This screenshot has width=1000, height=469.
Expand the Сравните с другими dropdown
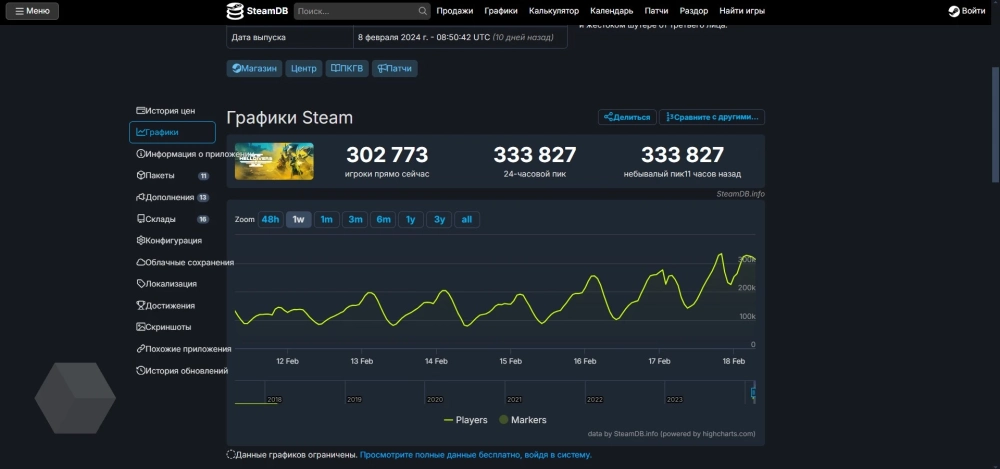pyautogui.click(x=711, y=117)
